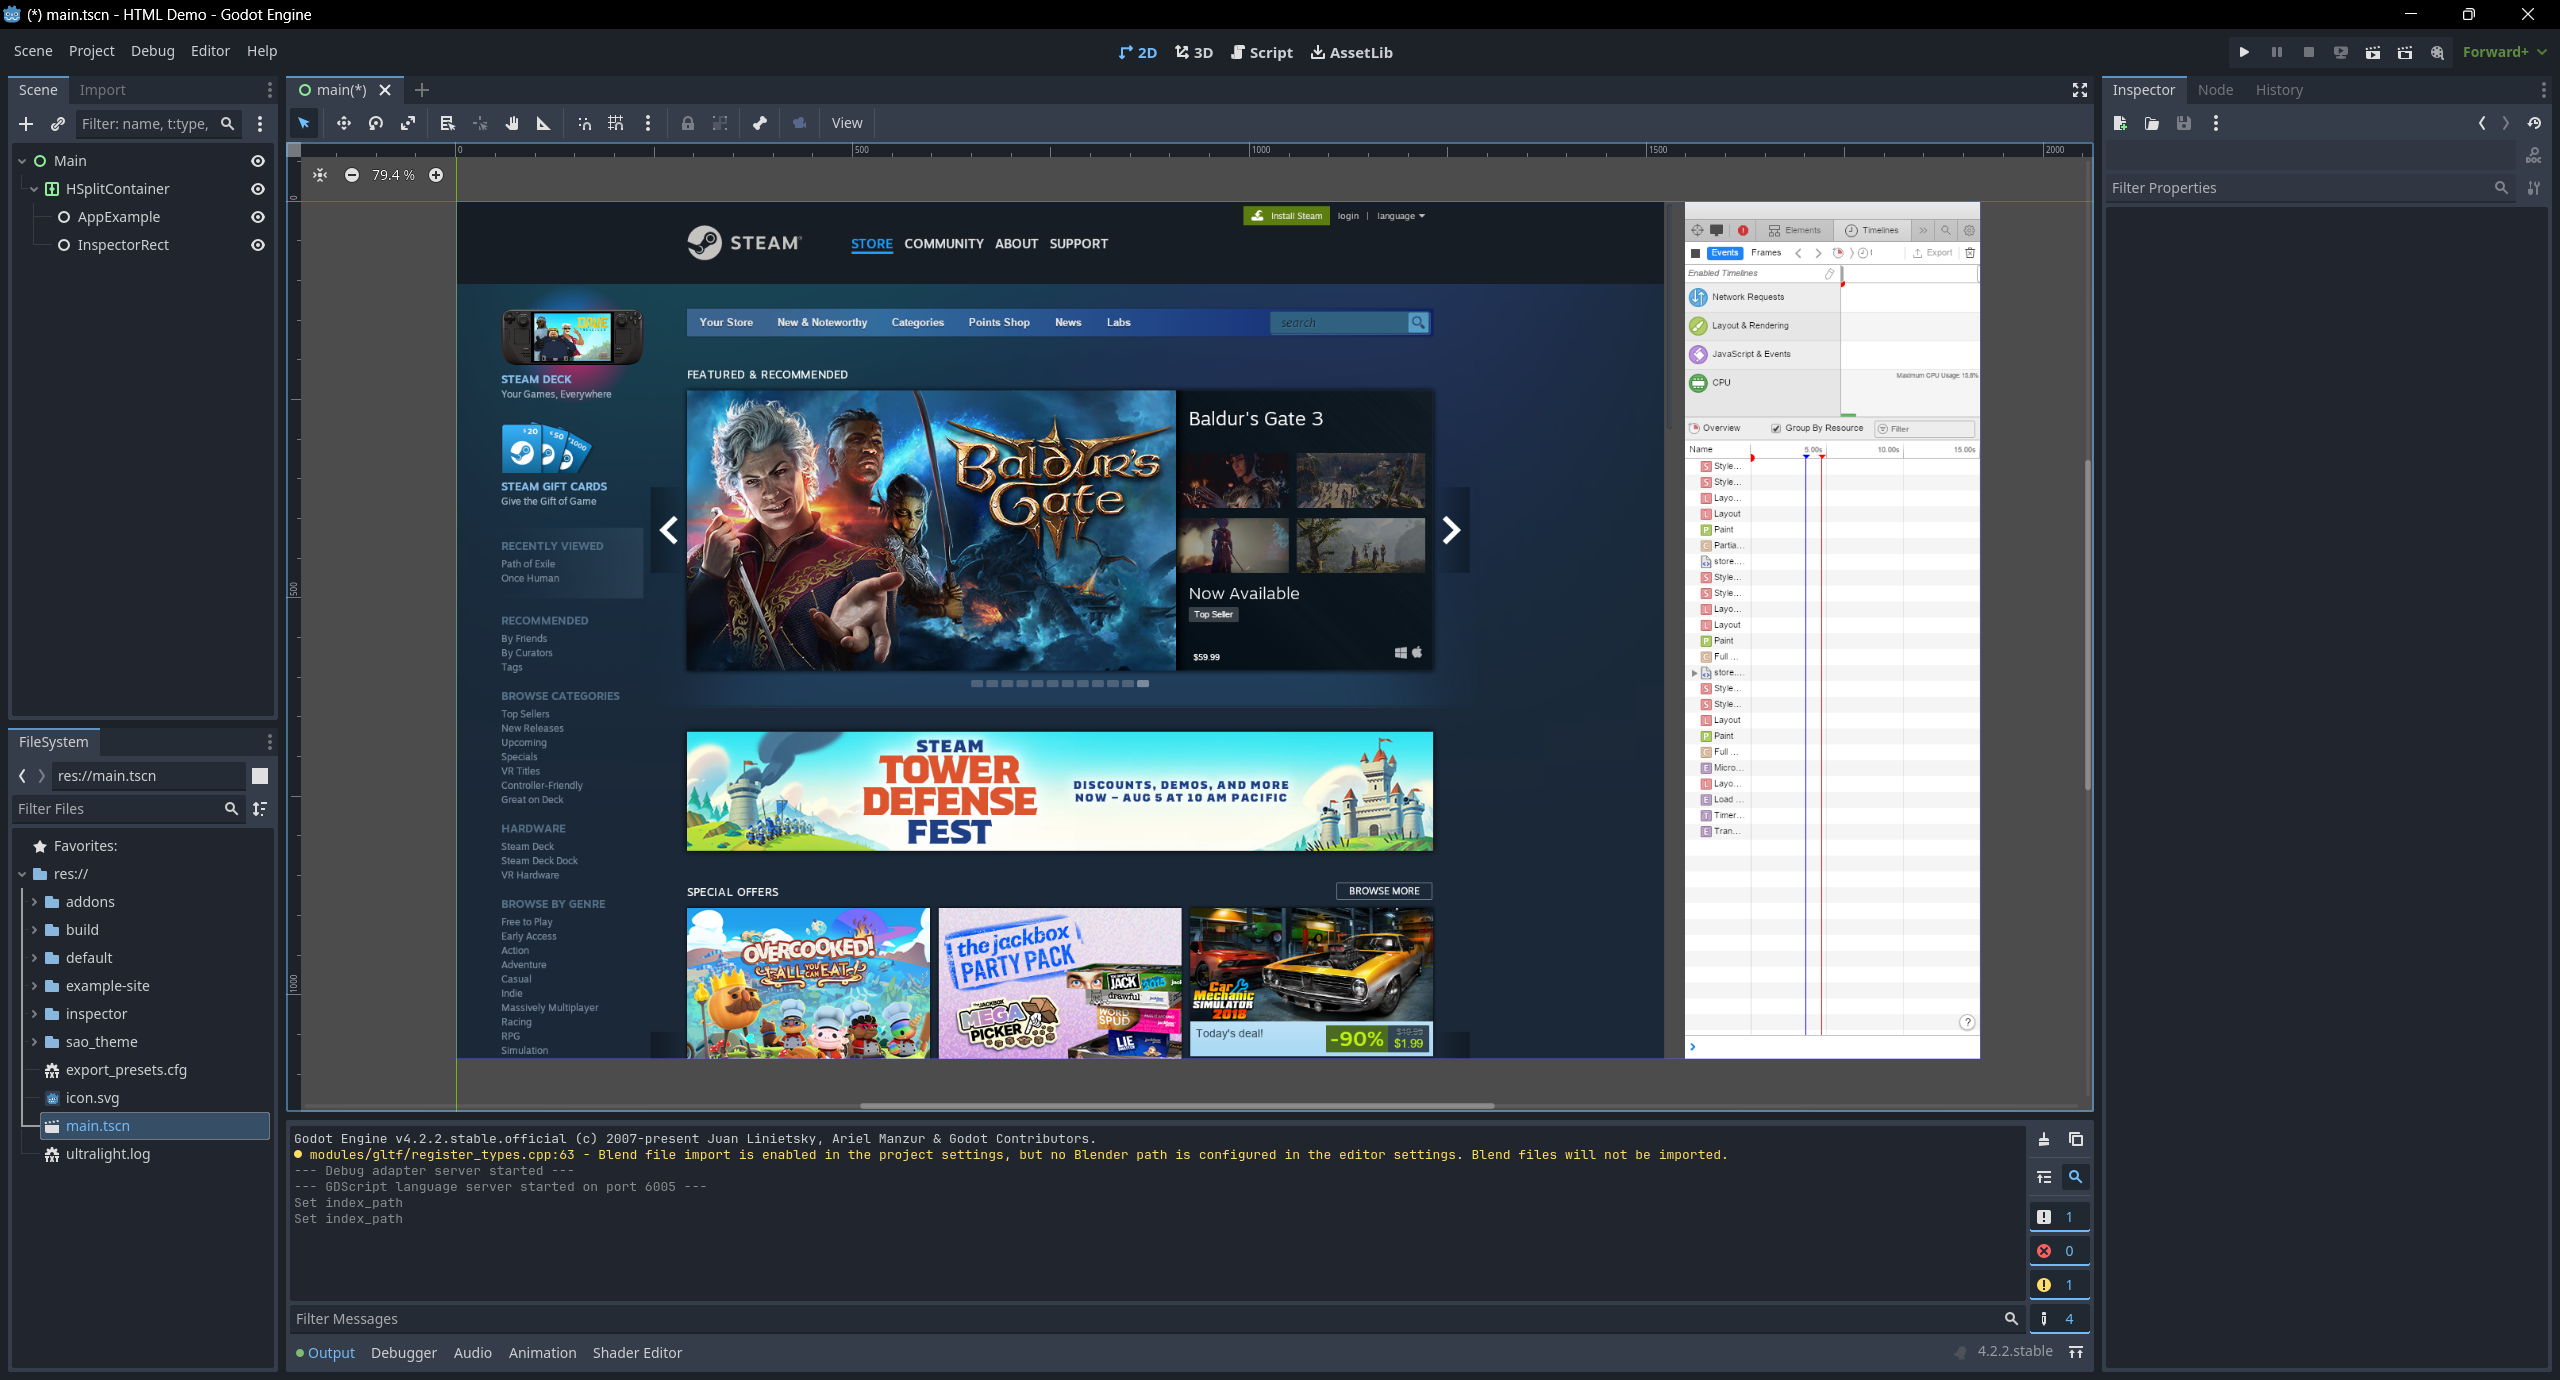This screenshot has height=1380, width=2560.
Task: Click Add Child Node plus icon
Action: point(26,124)
